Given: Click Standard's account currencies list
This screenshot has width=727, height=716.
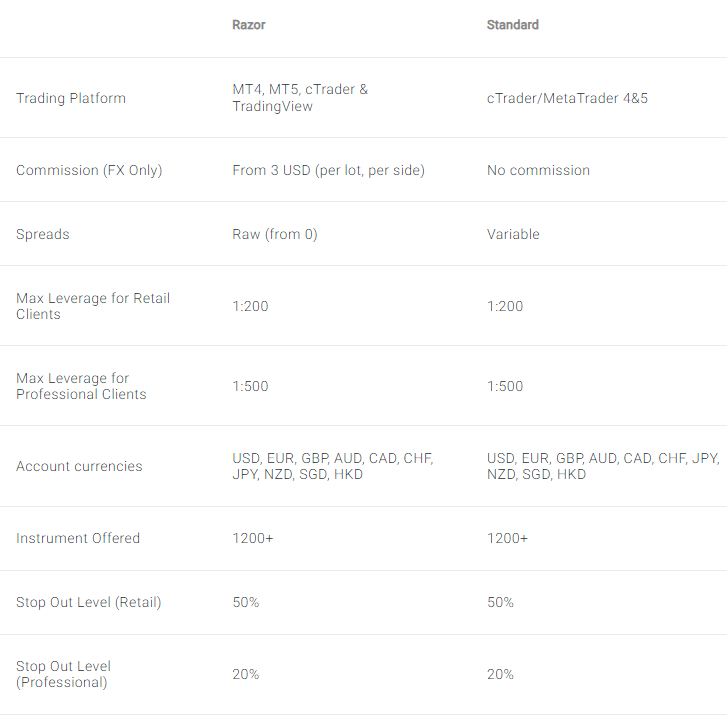Looking at the screenshot, I should tap(602, 466).
